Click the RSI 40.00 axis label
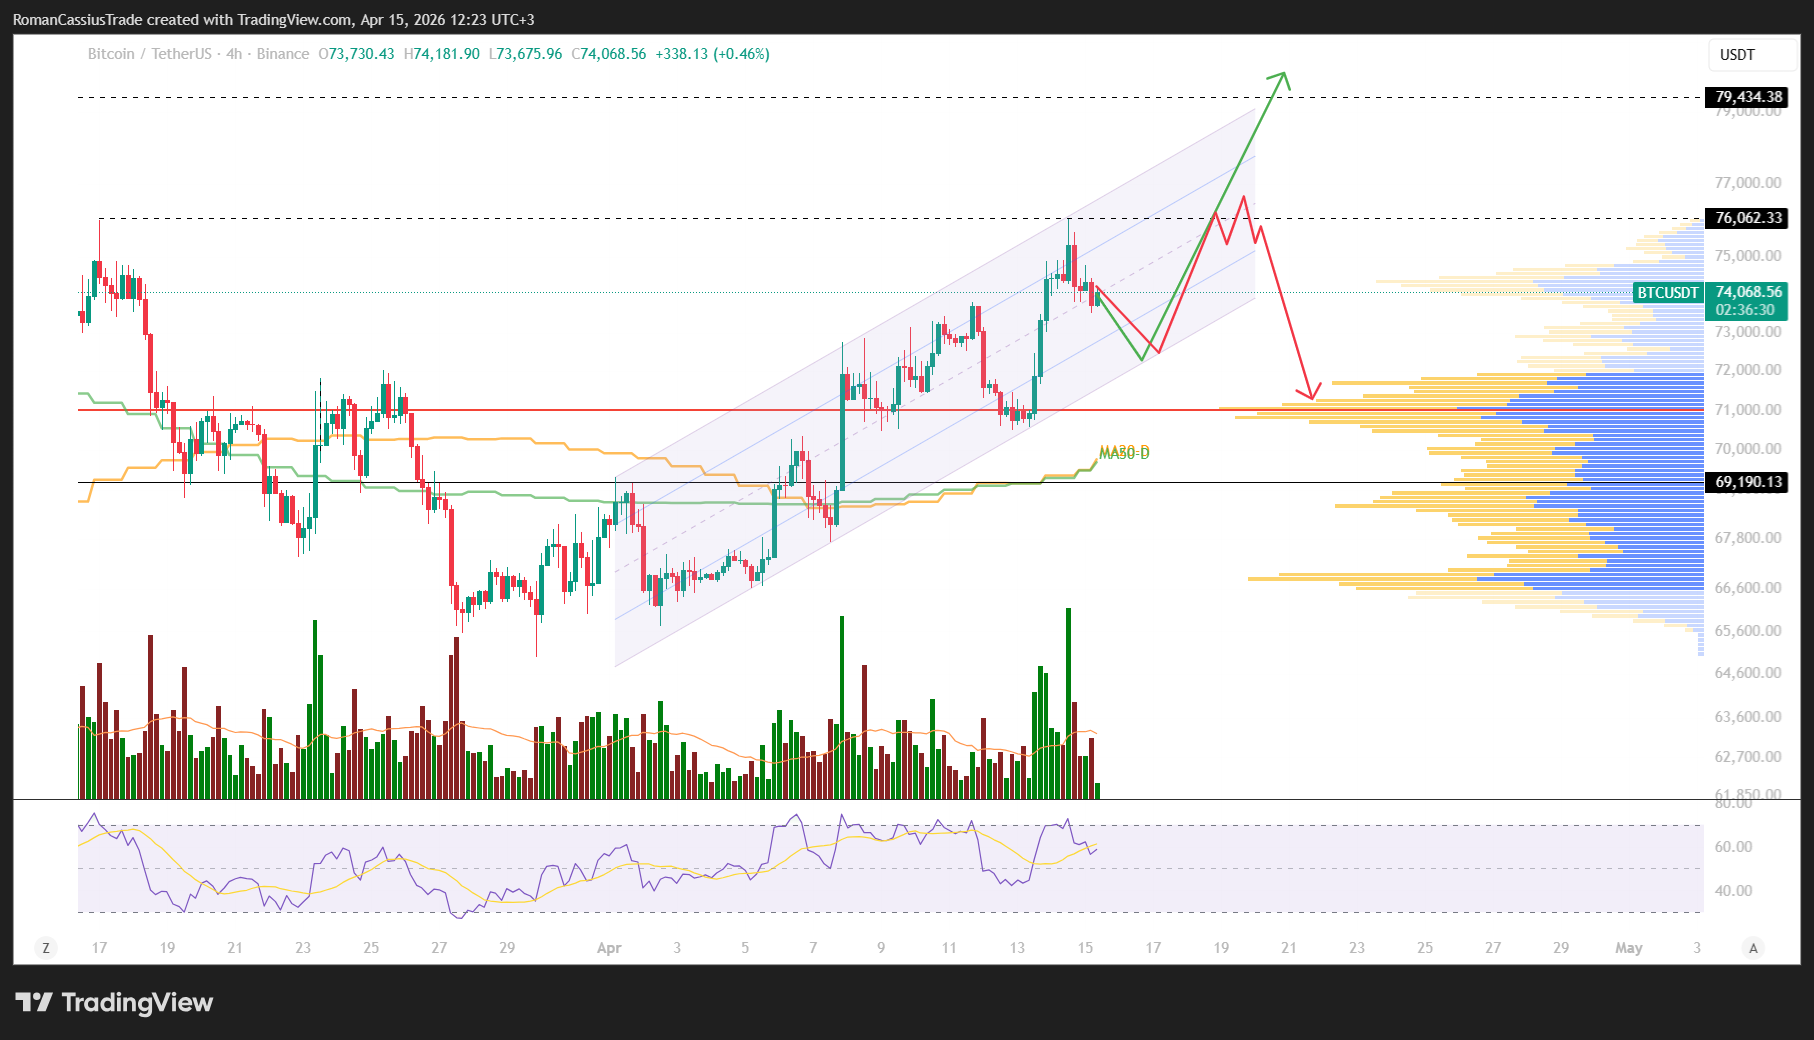The height and width of the screenshot is (1040, 1814). tap(1733, 891)
